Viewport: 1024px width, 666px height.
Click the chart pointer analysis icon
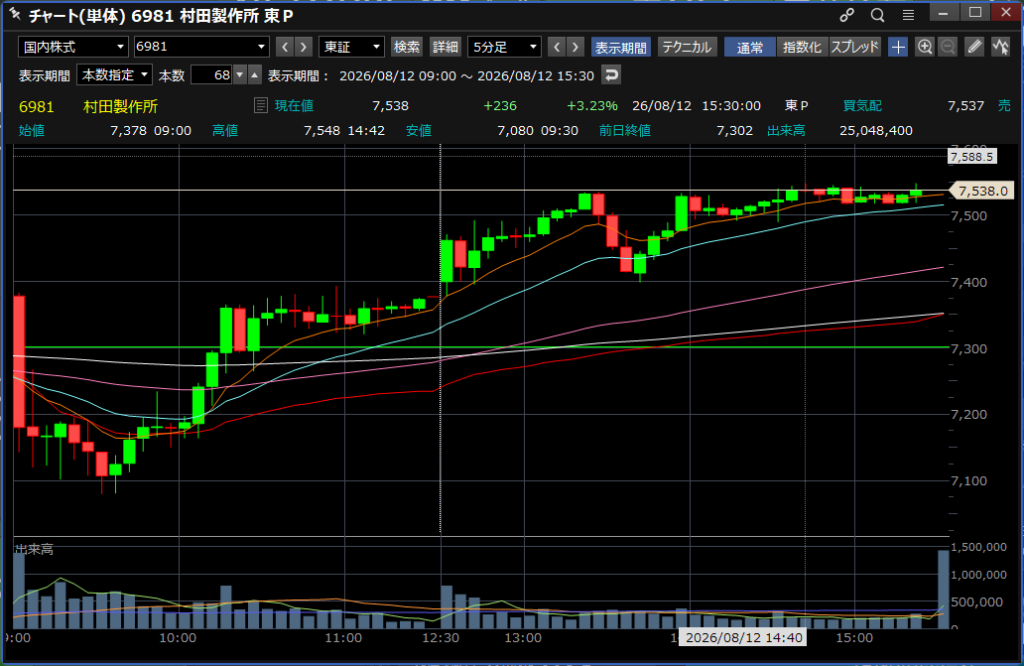pos(1000,46)
